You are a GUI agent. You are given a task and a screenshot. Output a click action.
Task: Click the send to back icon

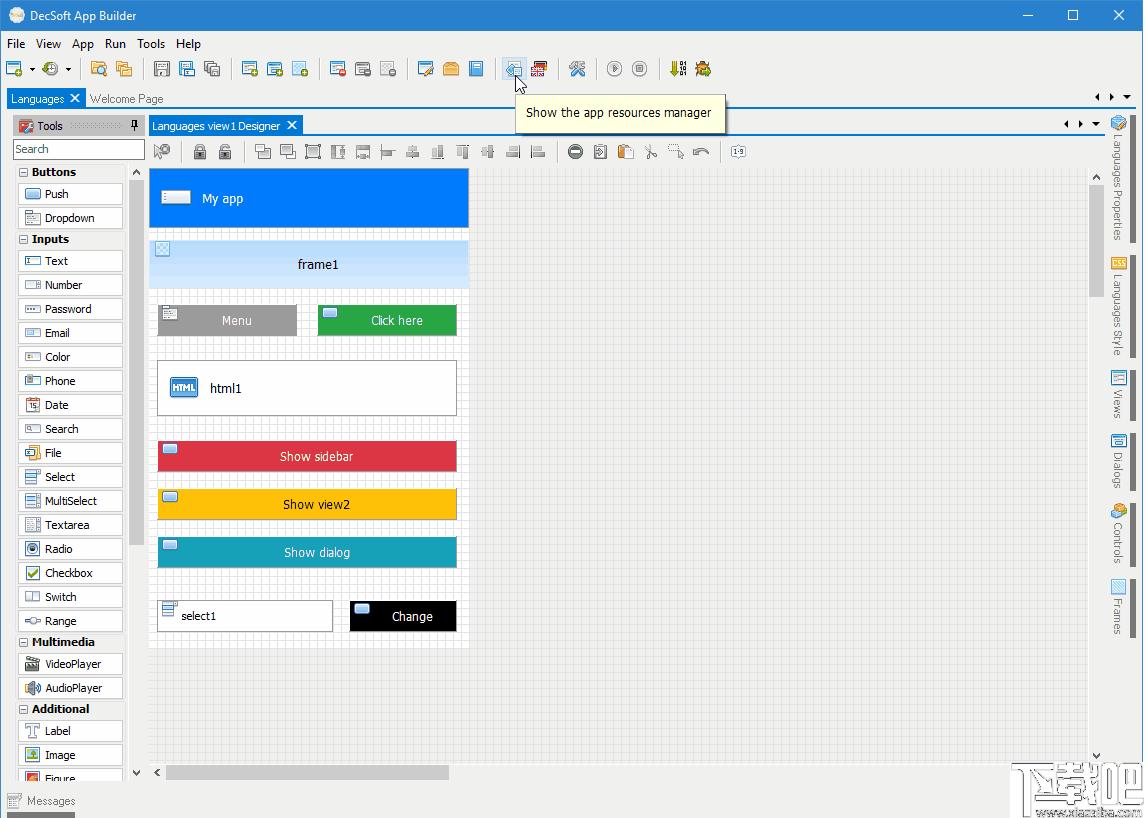(x=288, y=151)
